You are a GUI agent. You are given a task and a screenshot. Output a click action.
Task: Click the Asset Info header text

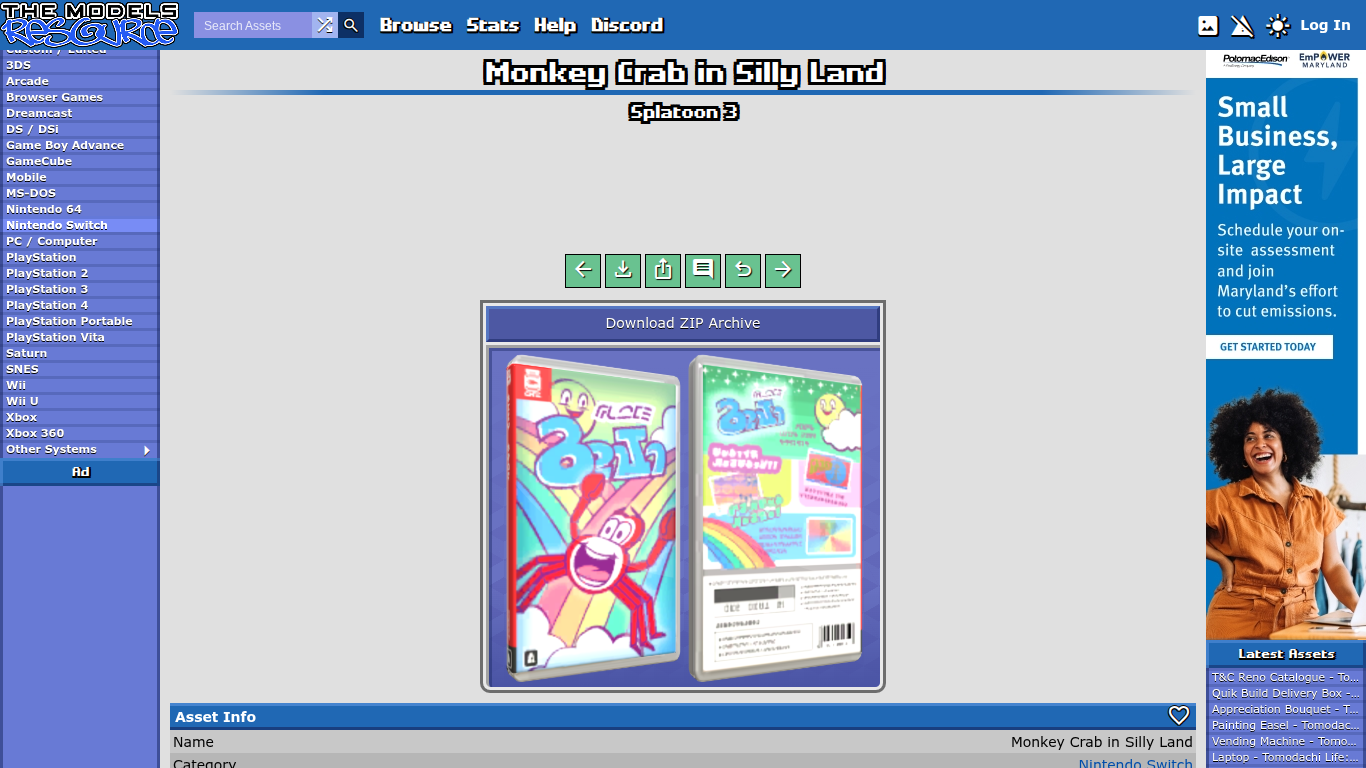pos(215,717)
